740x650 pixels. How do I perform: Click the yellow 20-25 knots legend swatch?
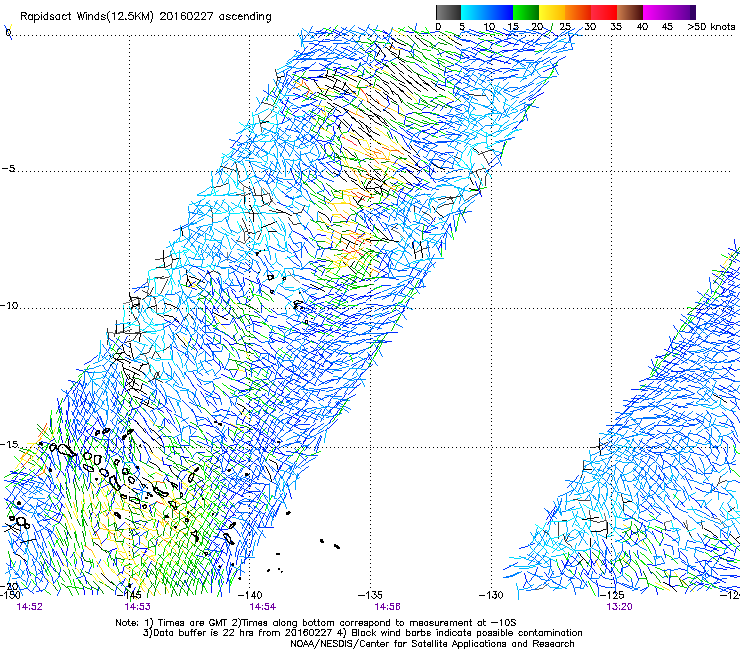click(x=552, y=12)
